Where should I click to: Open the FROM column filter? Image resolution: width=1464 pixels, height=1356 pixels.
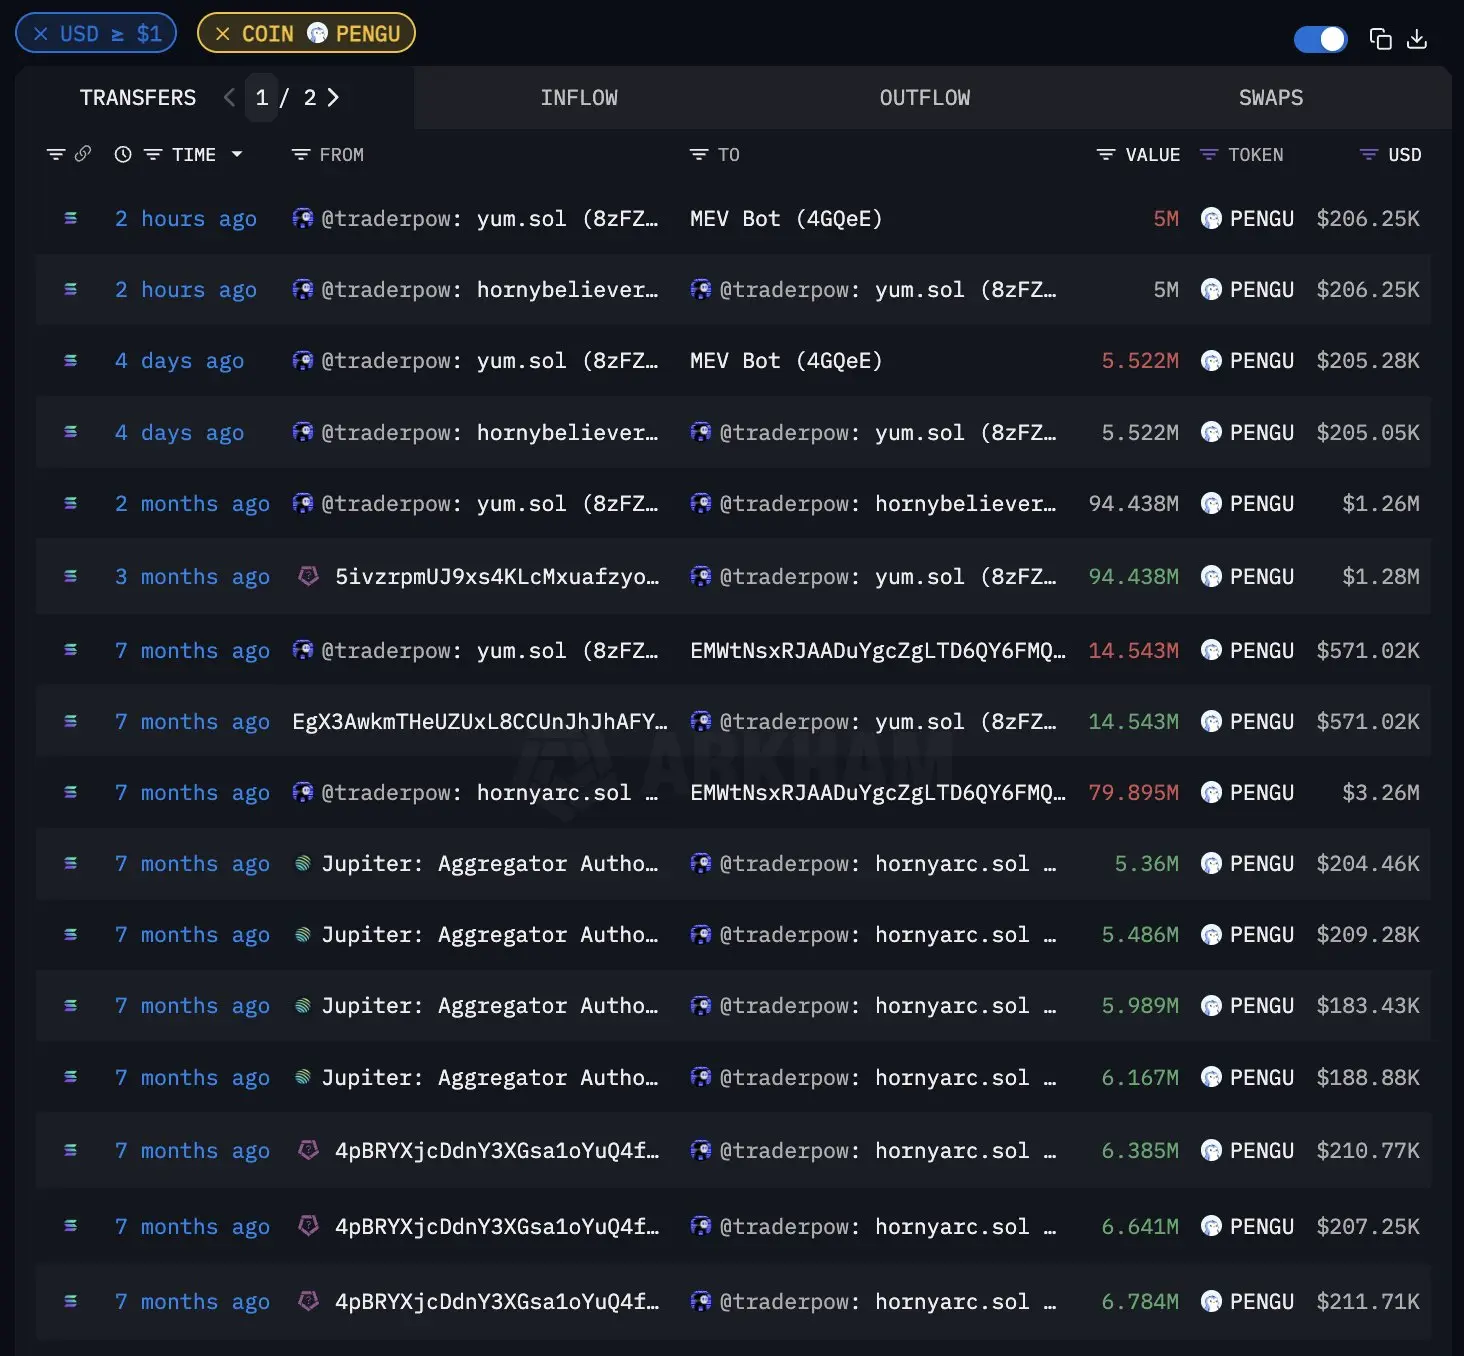click(x=300, y=155)
